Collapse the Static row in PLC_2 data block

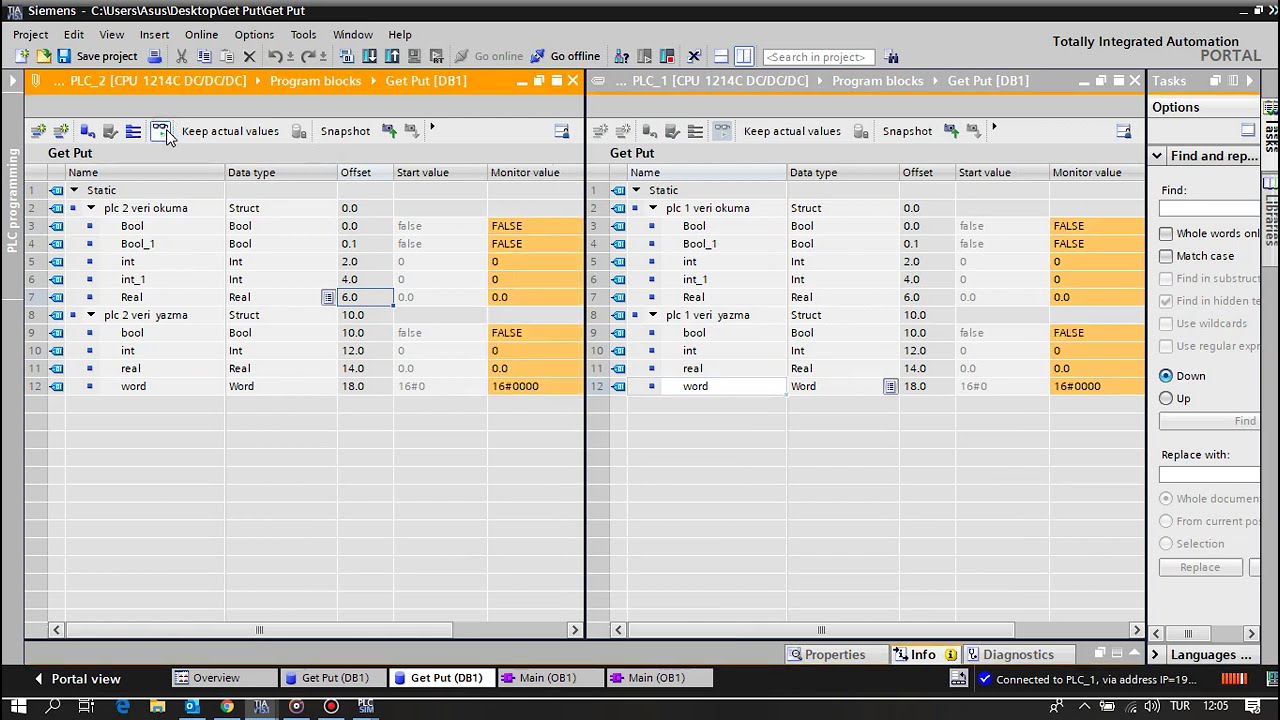point(74,190)
